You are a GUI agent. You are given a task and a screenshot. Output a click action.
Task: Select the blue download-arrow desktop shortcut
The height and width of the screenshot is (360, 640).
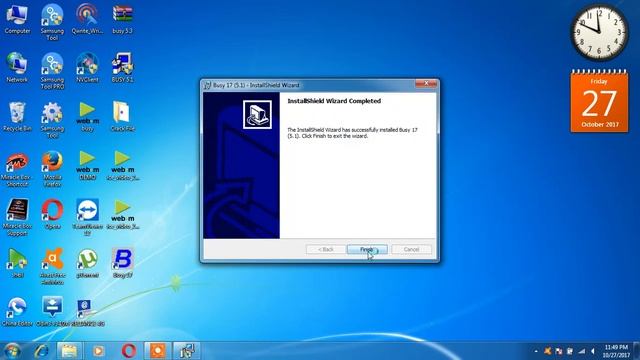[52, 312]
